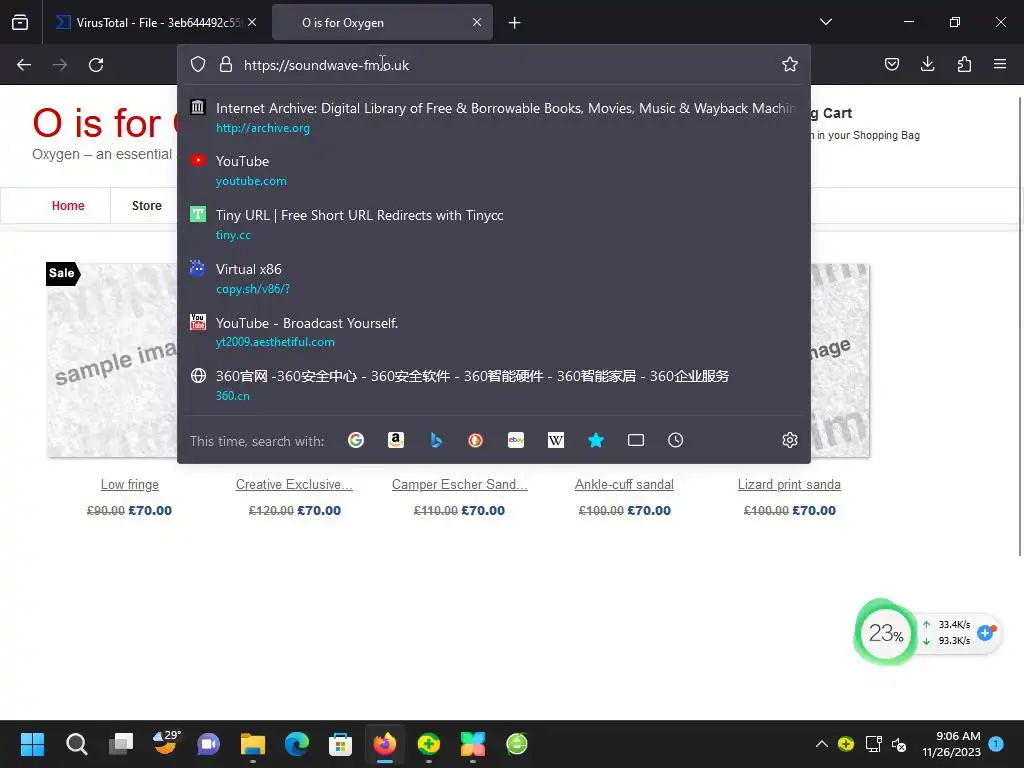Click the Firefox View icon

click(20, 22)
